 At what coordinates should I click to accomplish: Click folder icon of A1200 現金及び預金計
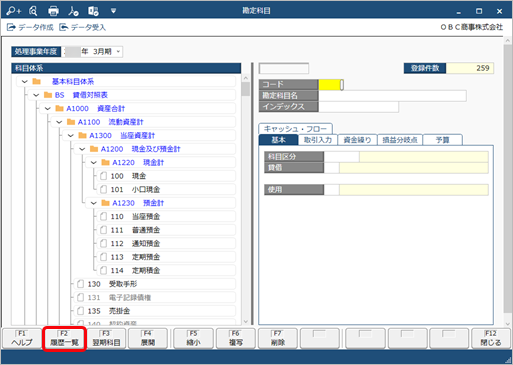[x=94, y=149]
